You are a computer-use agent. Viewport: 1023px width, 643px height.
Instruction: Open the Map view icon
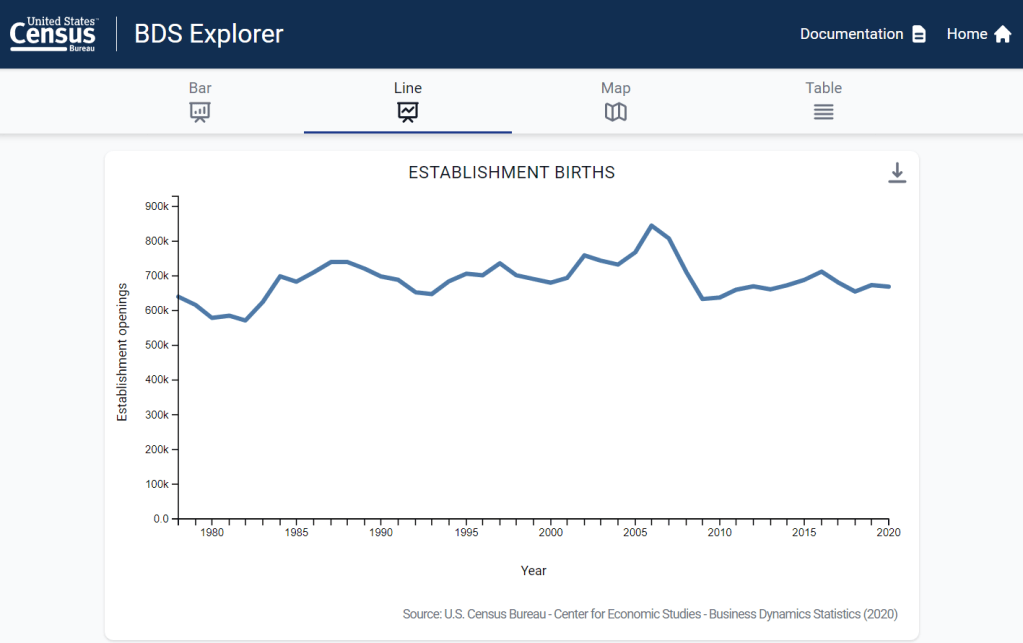(x=615, y=112)
